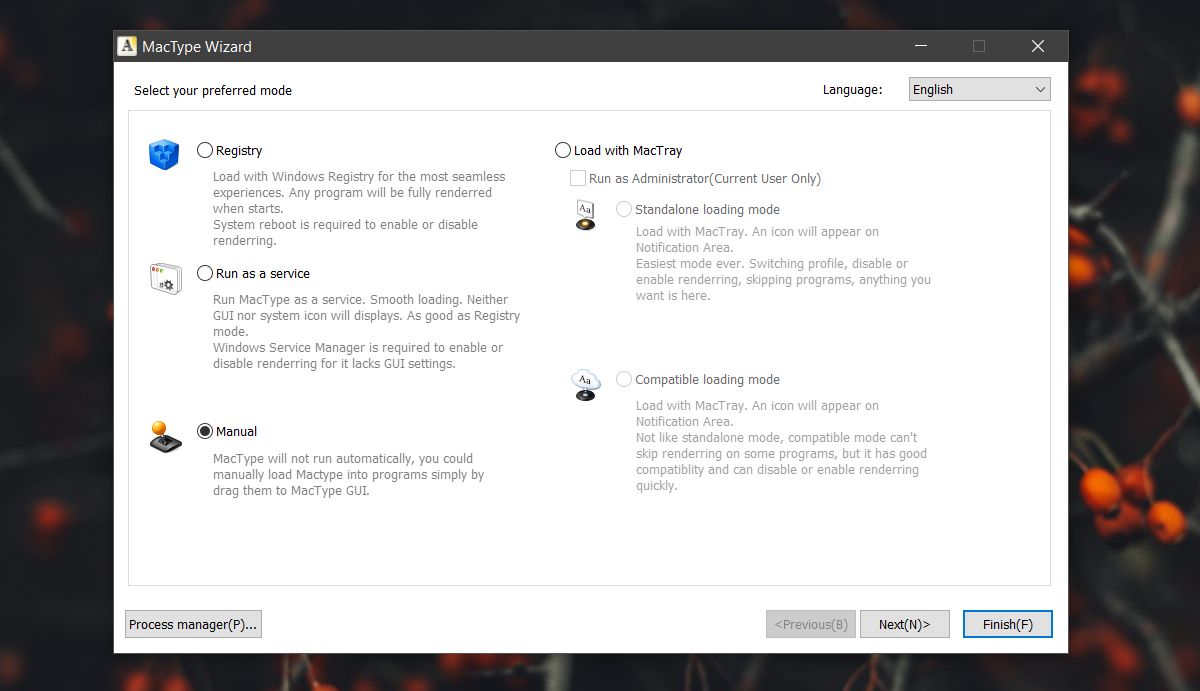Click the Finish(F) button
The width and height of the screenshot is (1200, 691).
pyautogui.click(x=1008, y=624)
